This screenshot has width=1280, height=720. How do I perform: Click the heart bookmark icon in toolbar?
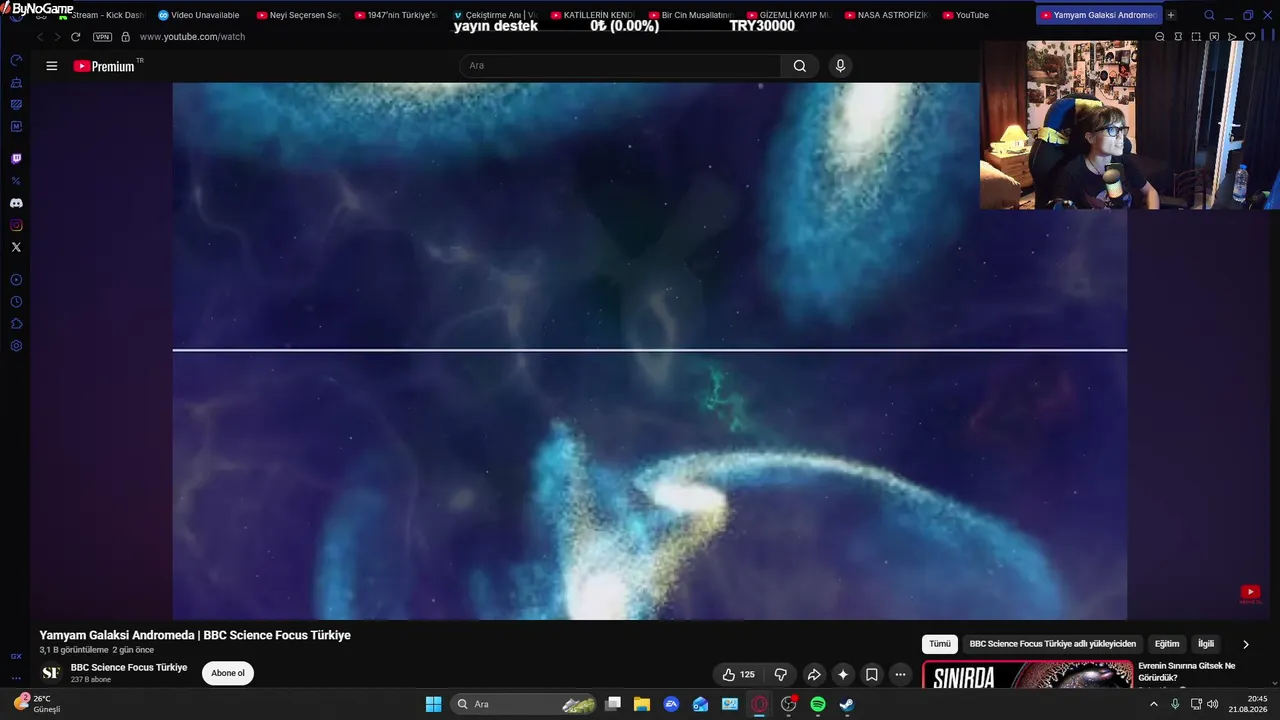coord(1249,37)
